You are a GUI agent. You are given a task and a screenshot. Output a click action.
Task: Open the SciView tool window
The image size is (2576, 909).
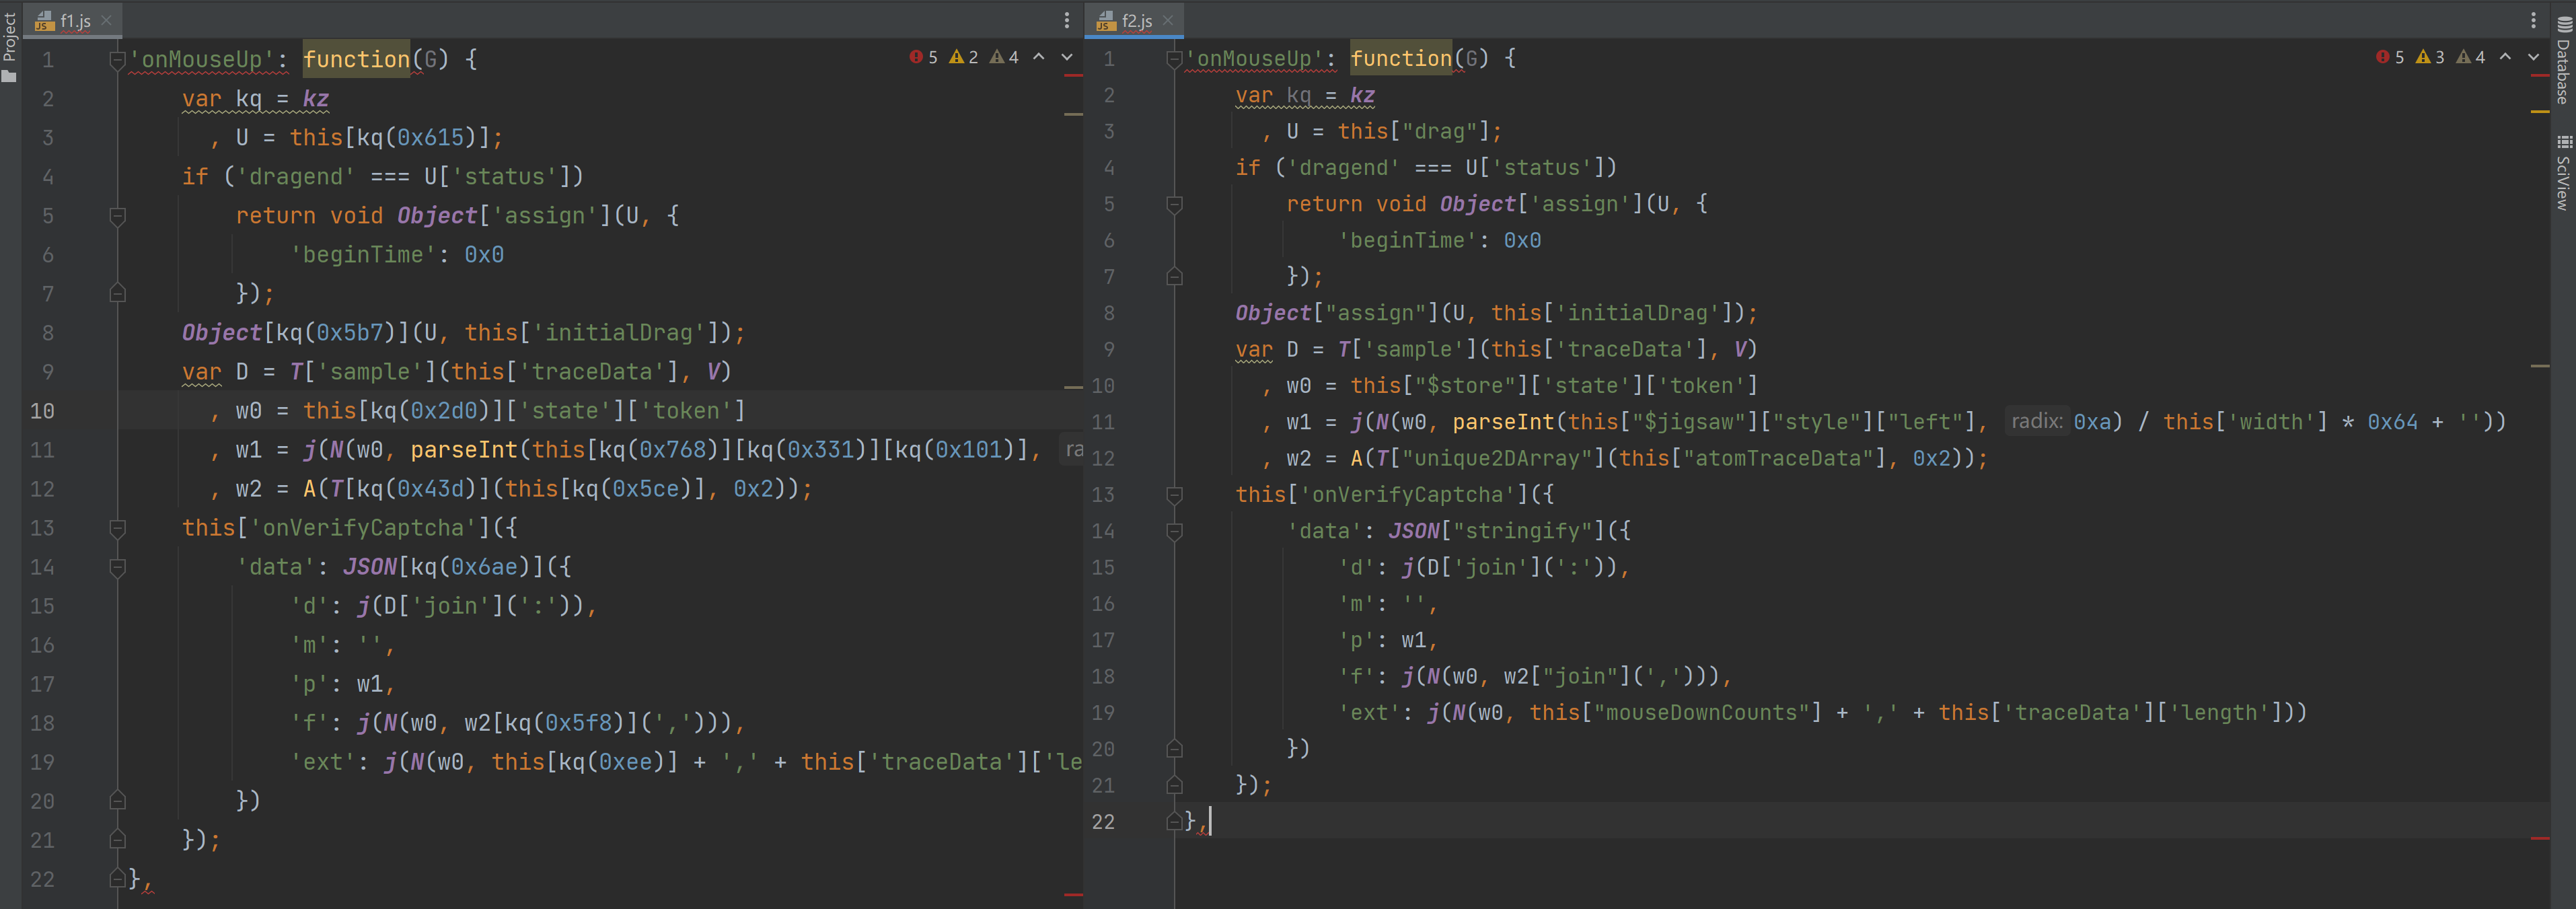coord(2564,172)
